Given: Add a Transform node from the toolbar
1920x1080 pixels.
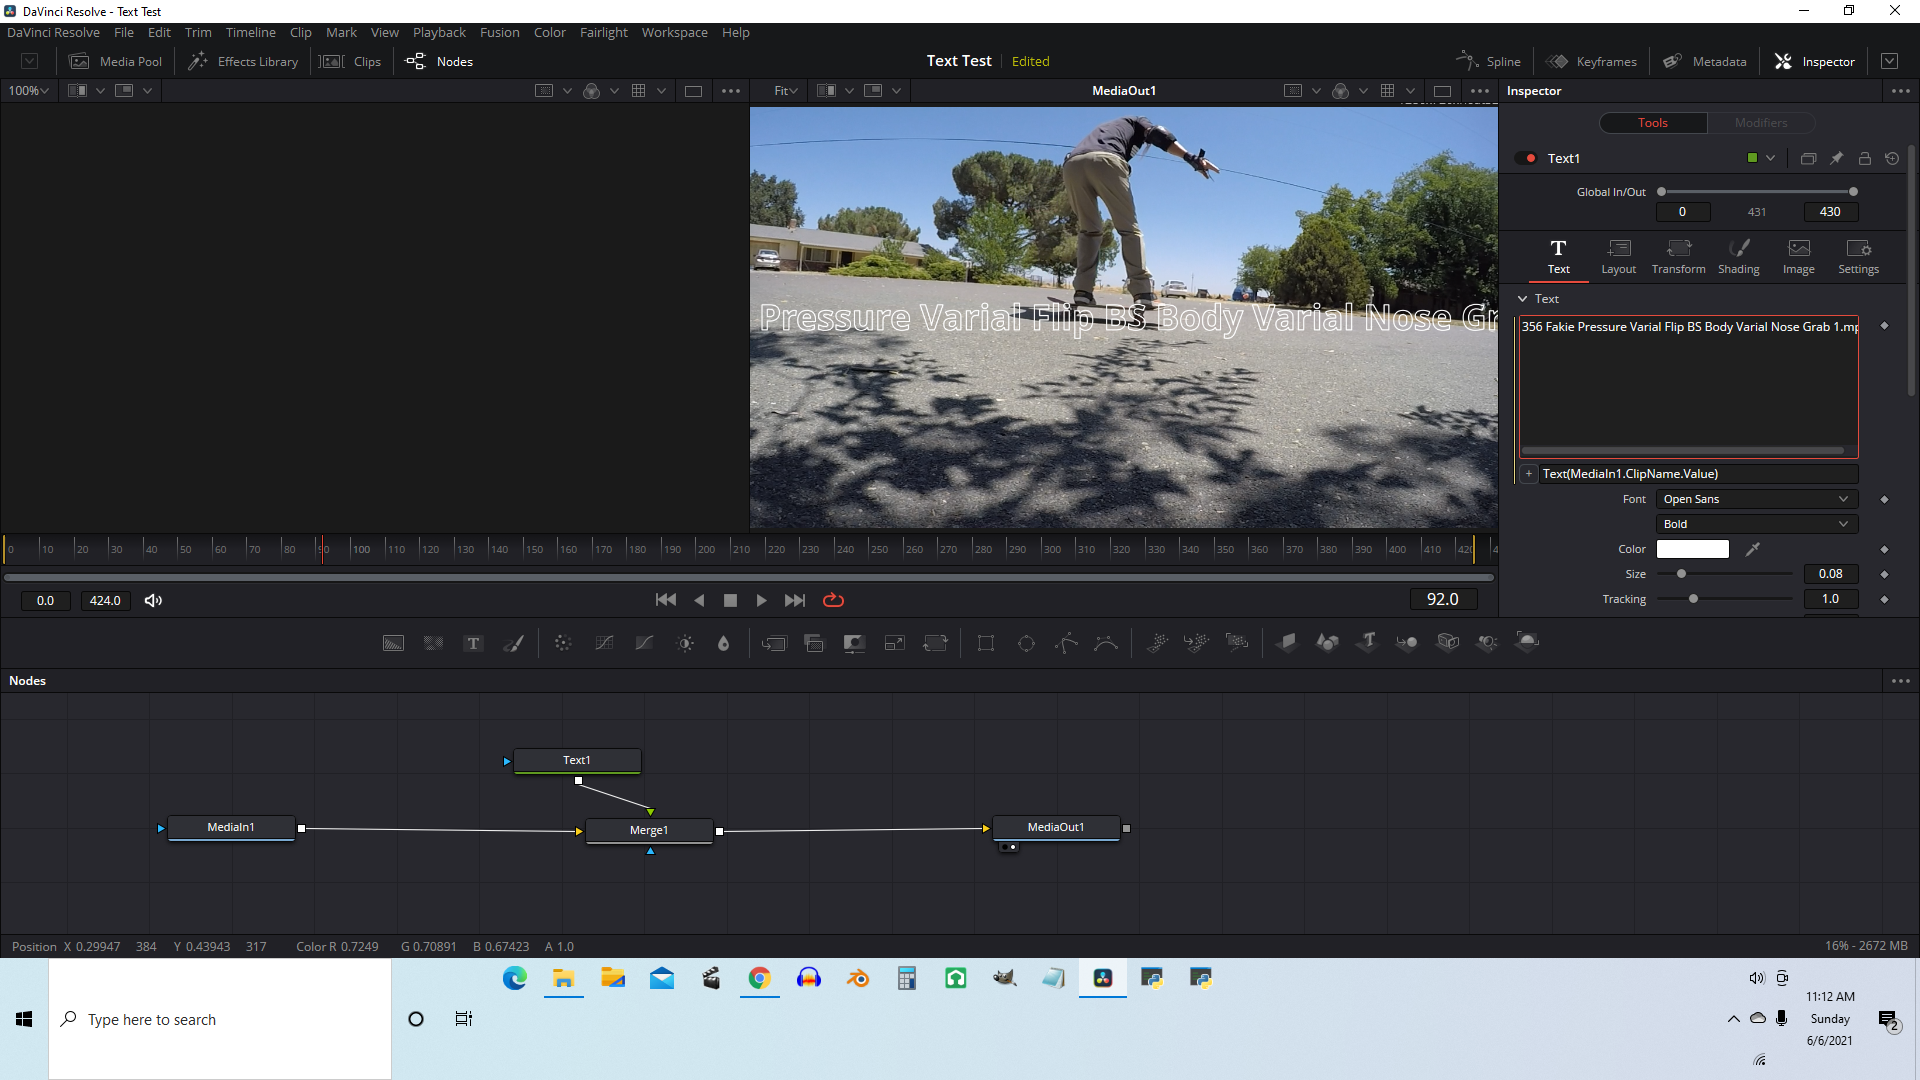Looking at the screenshot, I should (936, 643).
